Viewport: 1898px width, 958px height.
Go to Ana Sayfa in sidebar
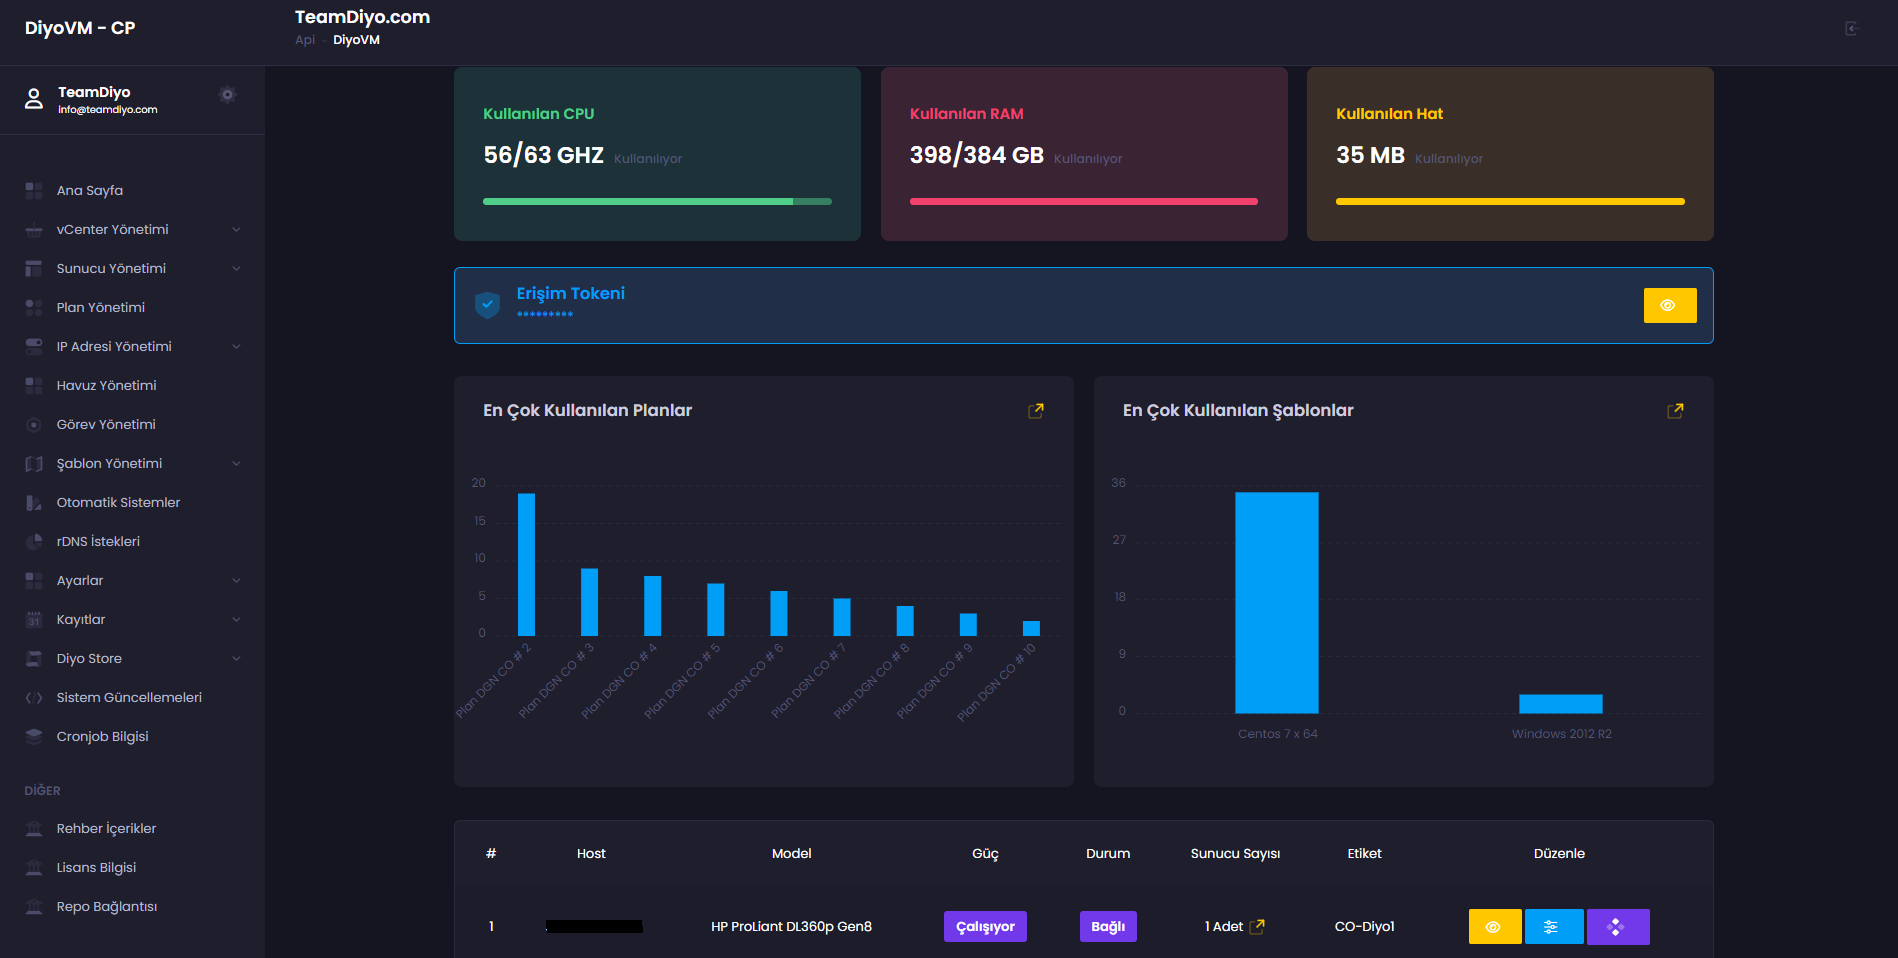90,191
